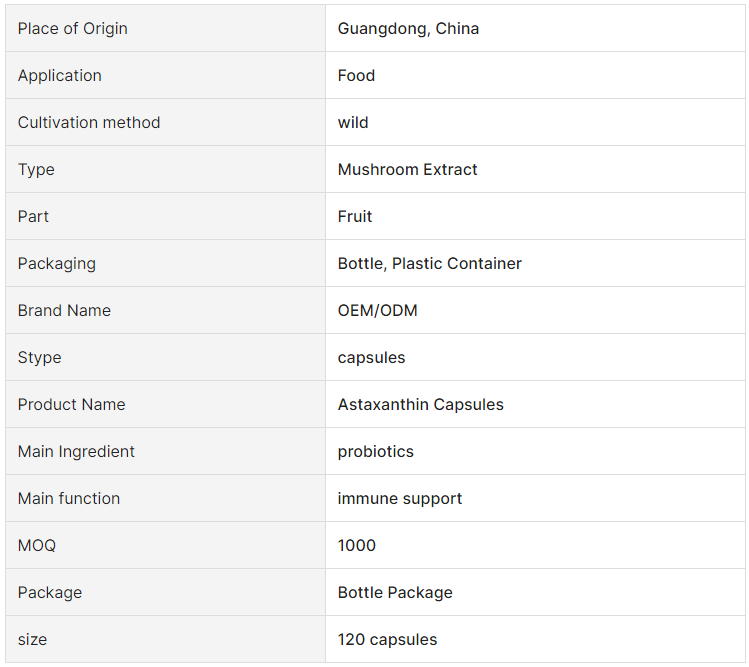Select the 120 capsules size value
Image resolution: width=749 pixels, height=667 pixels.
387,639
